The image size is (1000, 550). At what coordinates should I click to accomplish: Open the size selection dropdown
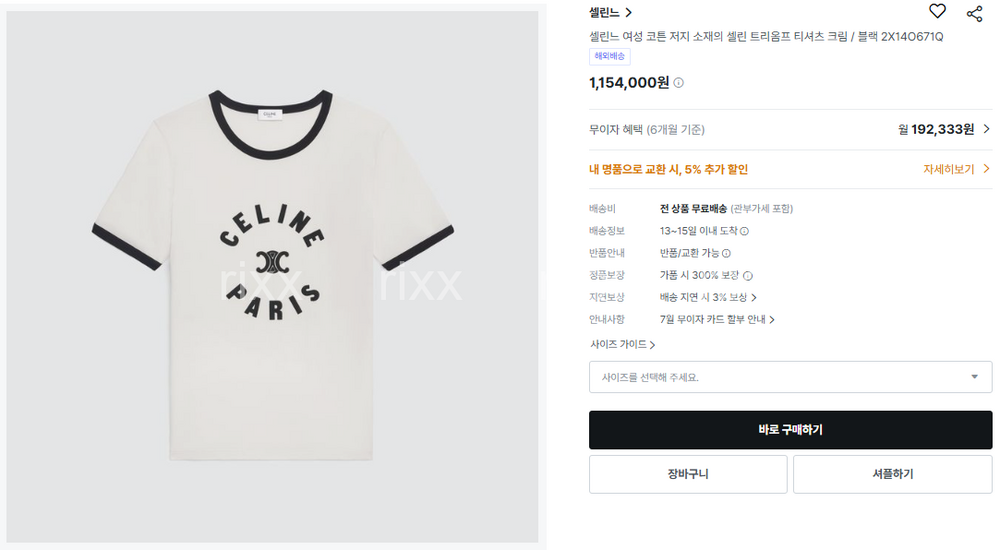tap(790, 377)
